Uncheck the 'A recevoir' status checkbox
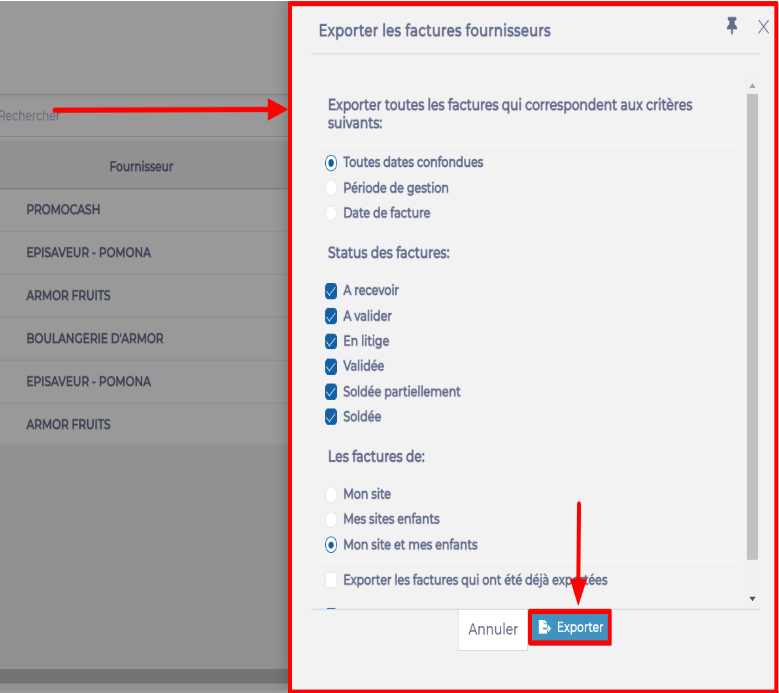The width and height of the screenshot is (779, 693). point(331,291)
